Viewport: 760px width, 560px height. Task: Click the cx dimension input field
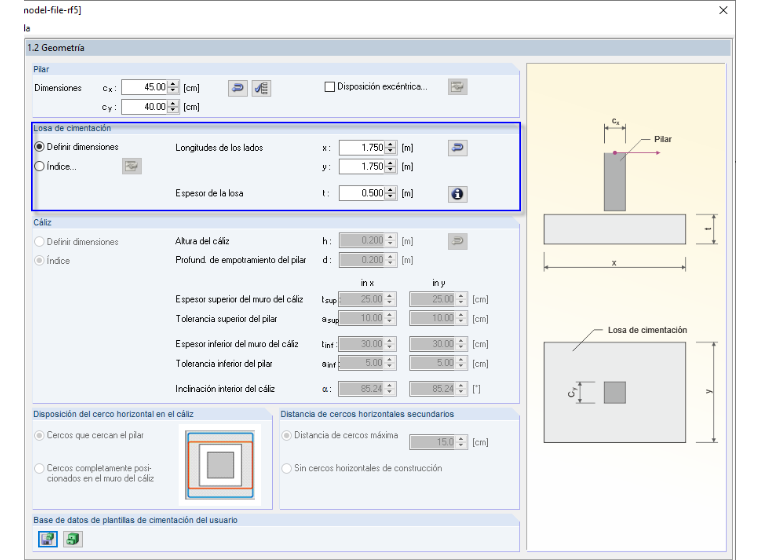(x=144, y=87)
